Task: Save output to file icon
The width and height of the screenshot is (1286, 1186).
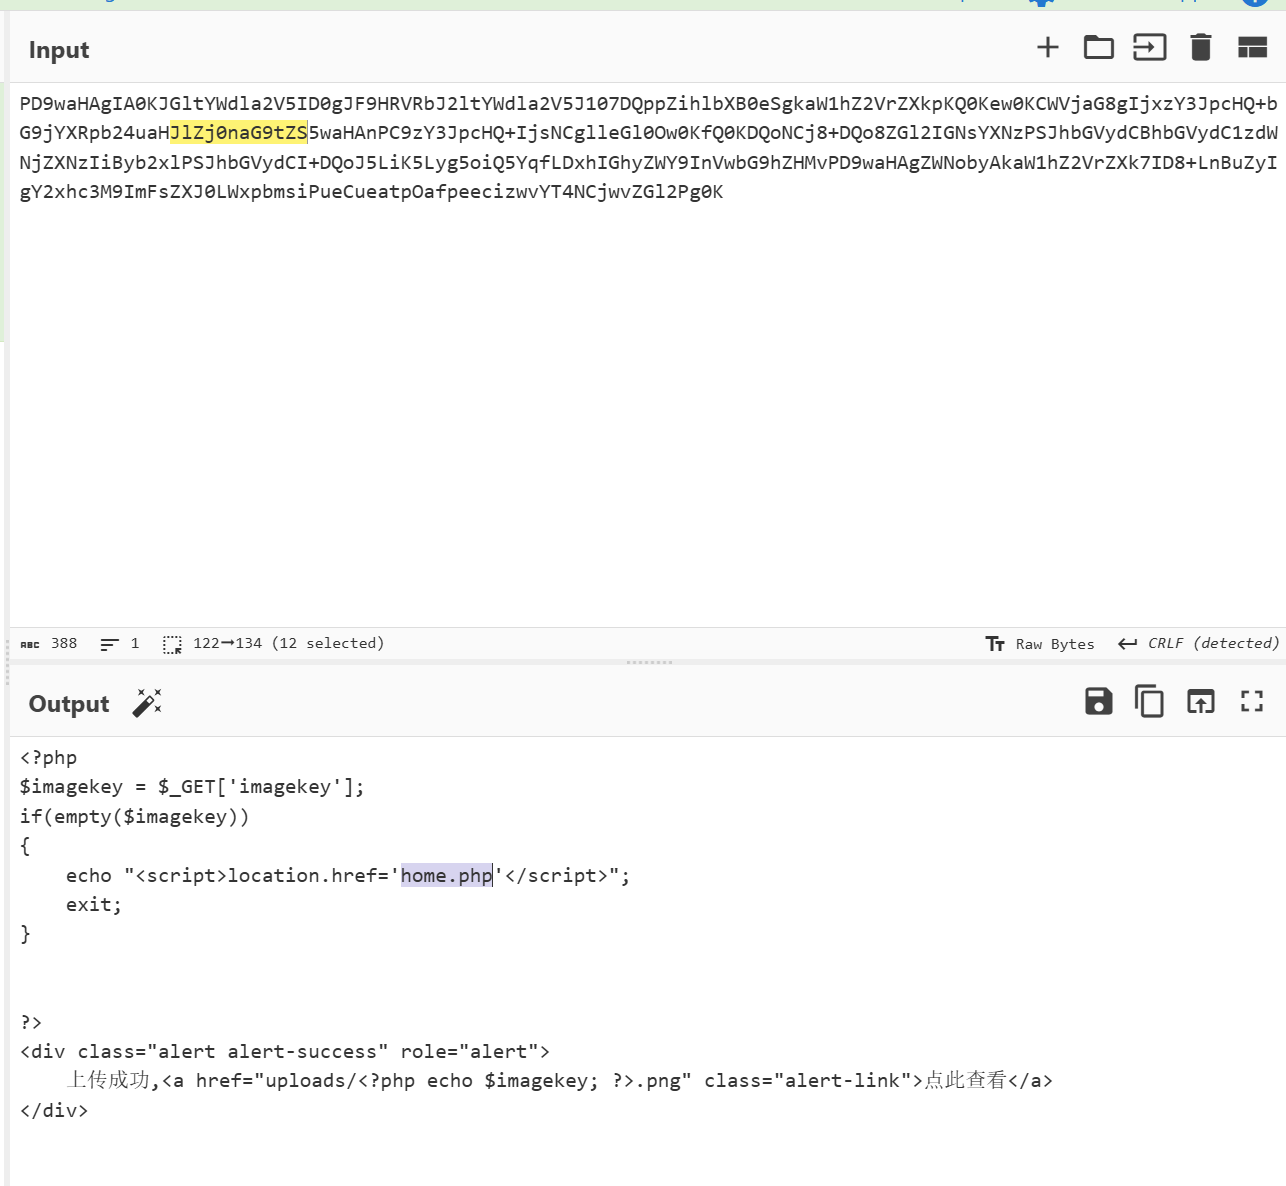Action: (1098, 701)
